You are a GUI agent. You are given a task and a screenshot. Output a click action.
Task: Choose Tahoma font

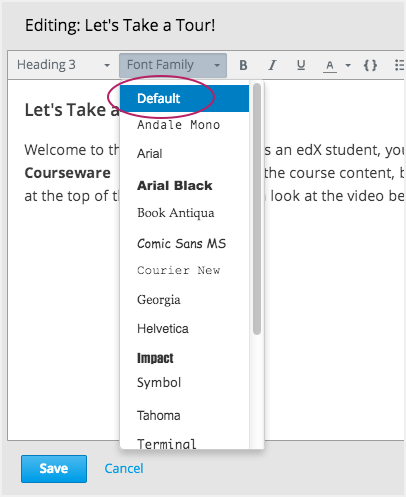184,416
